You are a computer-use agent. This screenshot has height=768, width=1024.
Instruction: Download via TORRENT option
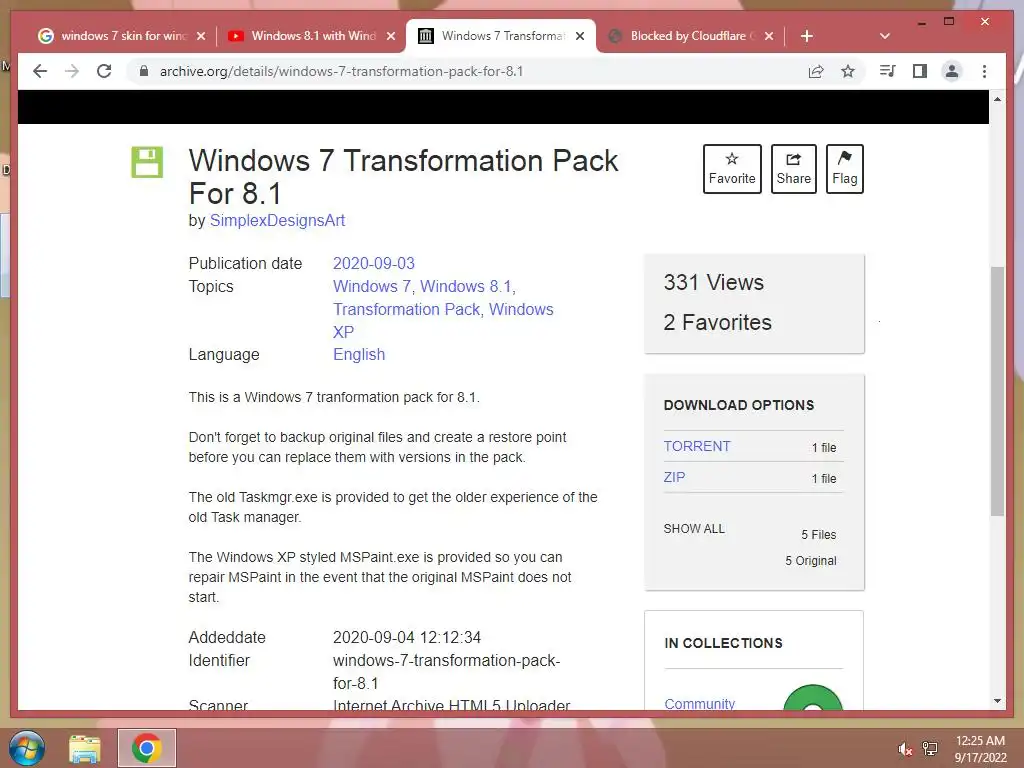click(x=697, y=446)
